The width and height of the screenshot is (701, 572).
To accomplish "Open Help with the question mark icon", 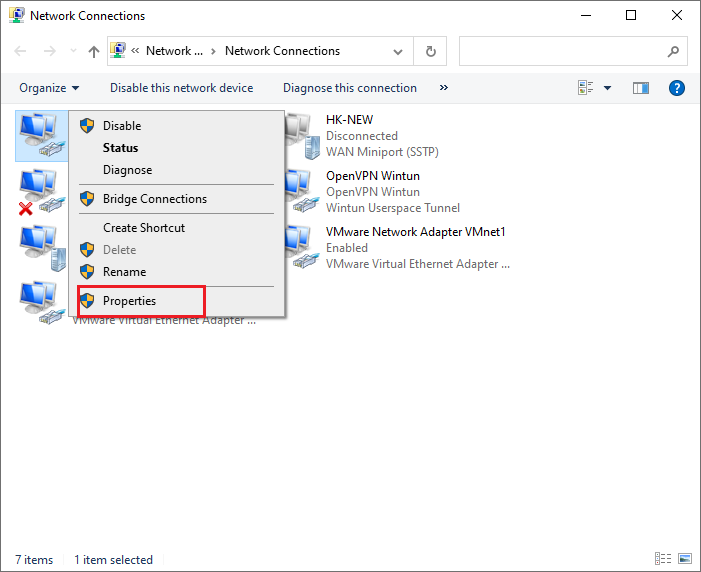I will pyautogui.click(x=676, y=88).
